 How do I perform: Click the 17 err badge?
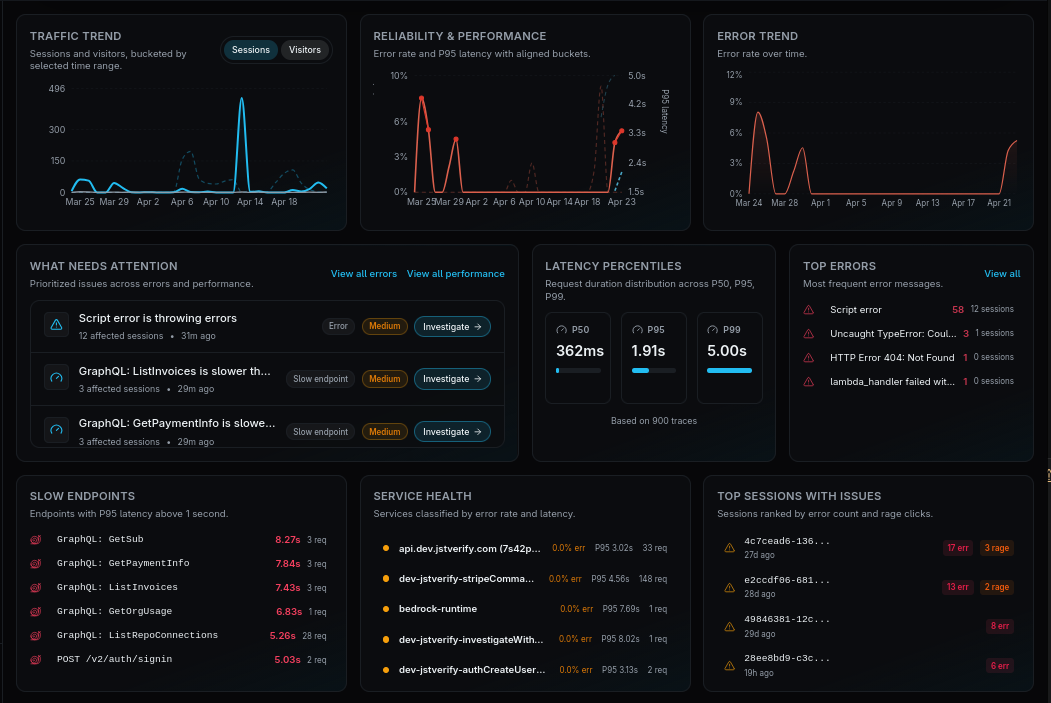(958, 548)
